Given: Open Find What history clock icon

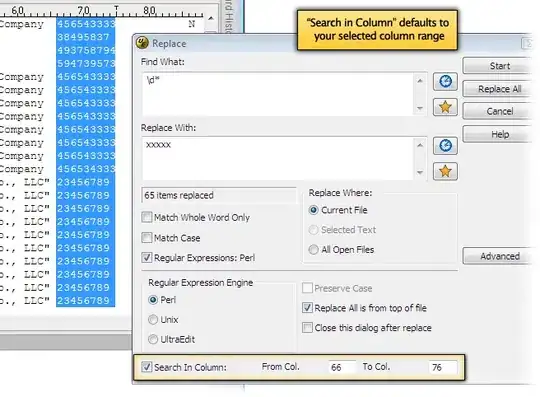Looking at the screenshot, I should click(x=445, y=82).
